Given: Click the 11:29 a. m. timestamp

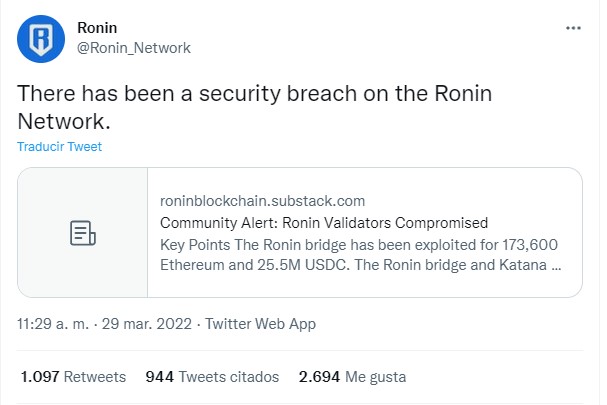Looking at the screenshot, I should [53, 324].
